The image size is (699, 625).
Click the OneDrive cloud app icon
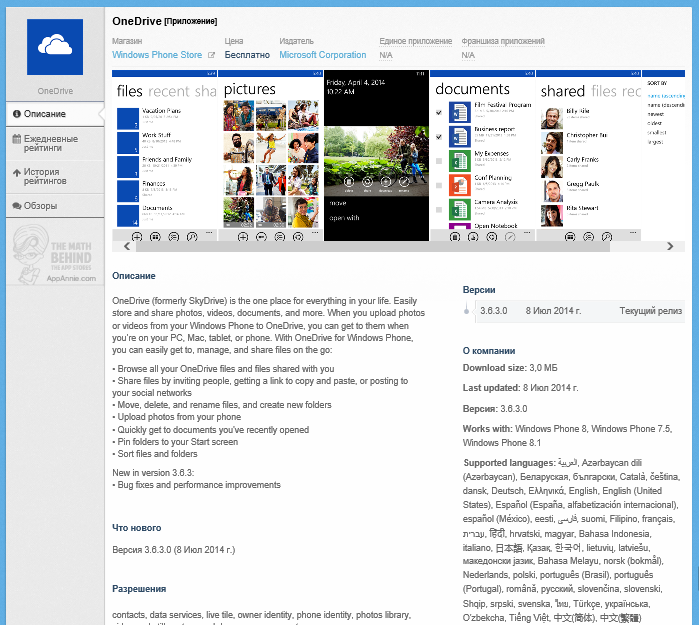tap(55, 47)
